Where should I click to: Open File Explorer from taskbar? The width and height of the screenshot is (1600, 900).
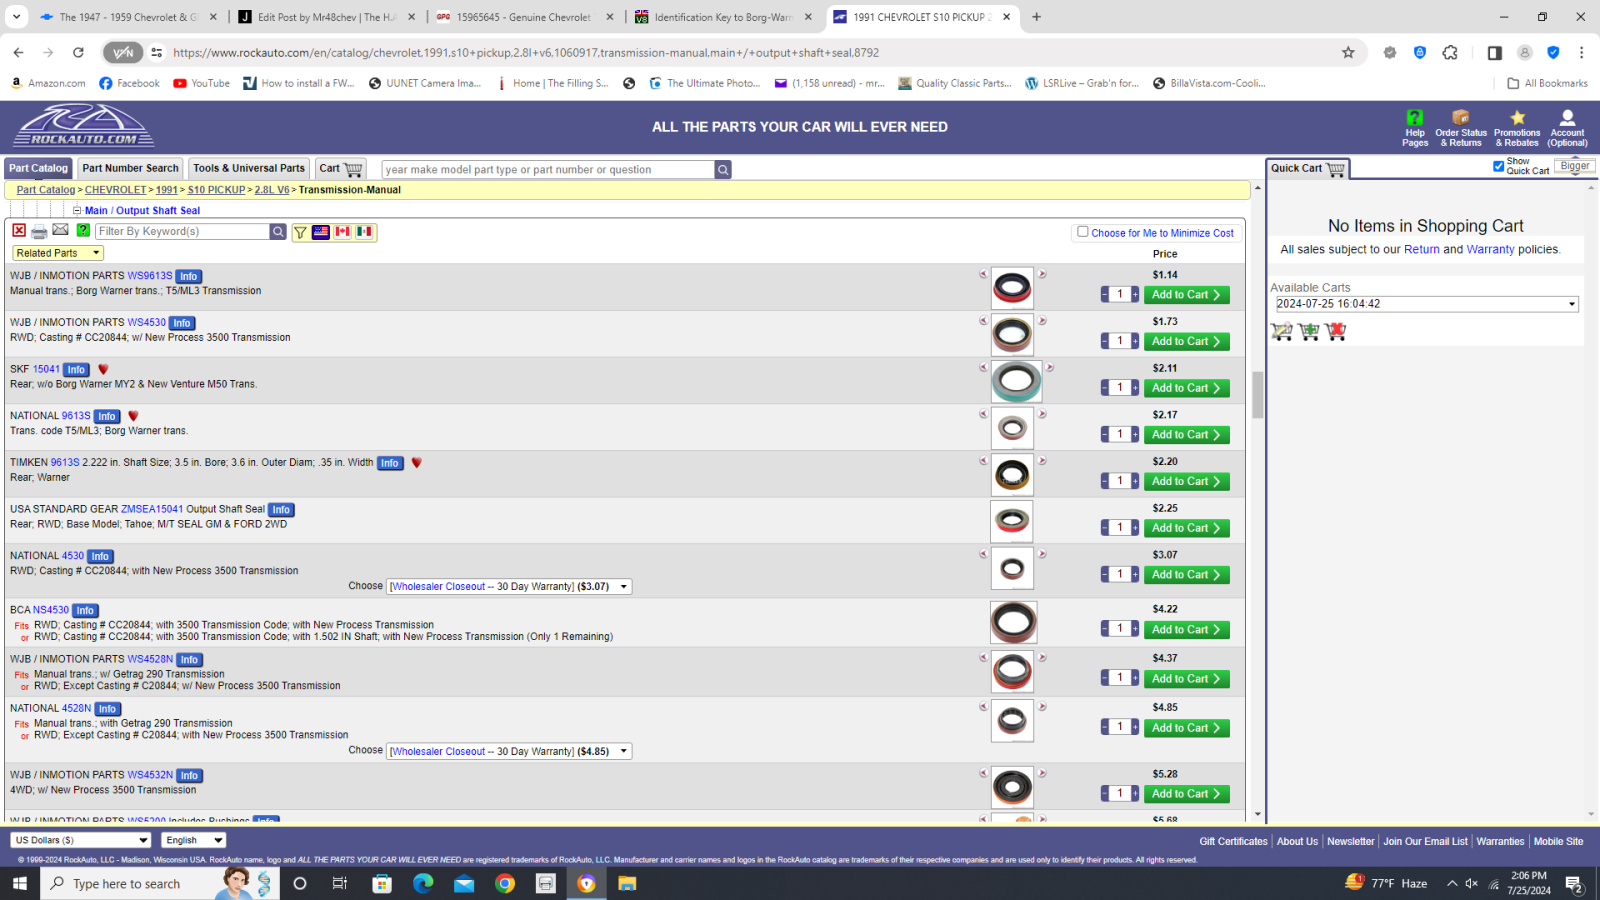[626, 883]
